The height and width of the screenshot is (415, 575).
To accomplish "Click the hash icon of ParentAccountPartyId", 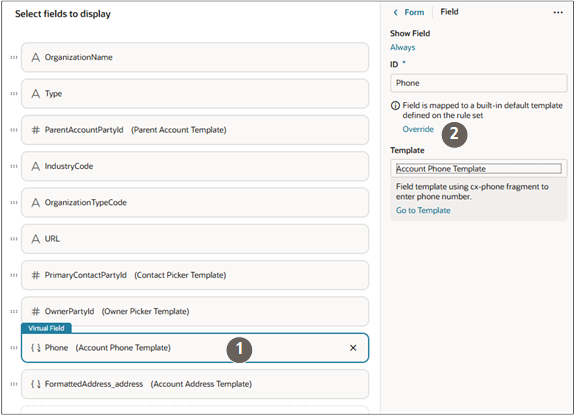I will (x=36, y=130).
